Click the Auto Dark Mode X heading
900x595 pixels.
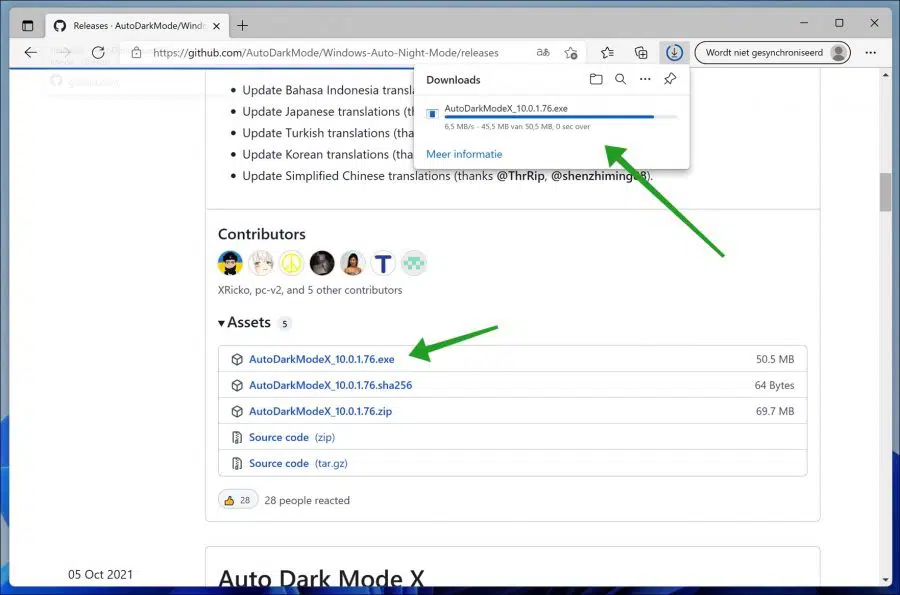click(321, 578)
